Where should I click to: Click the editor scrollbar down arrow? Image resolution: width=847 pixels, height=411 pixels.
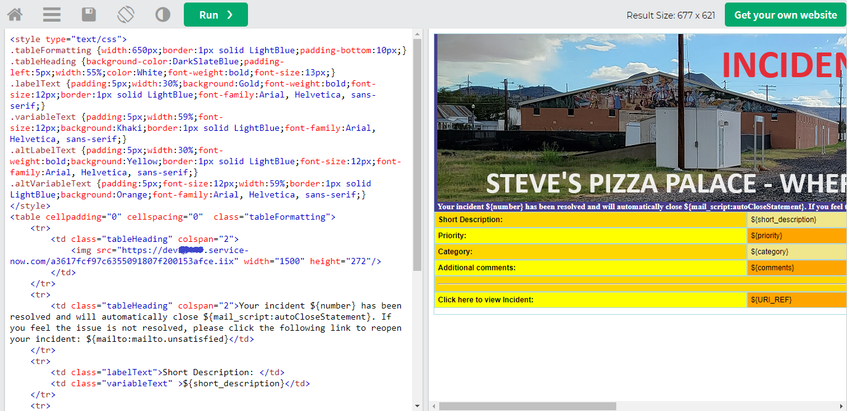click(x=417, y=406)
